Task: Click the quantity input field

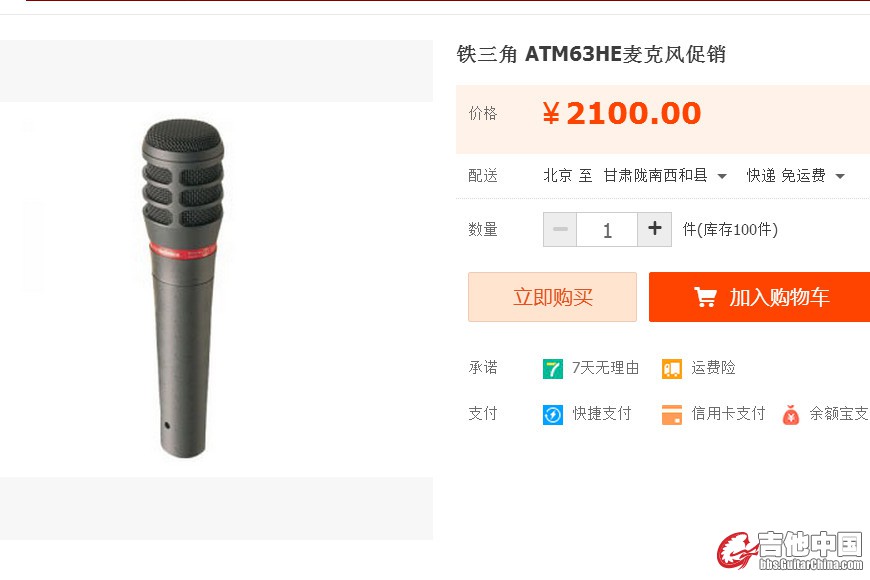Action: click(x=607, y=229)
